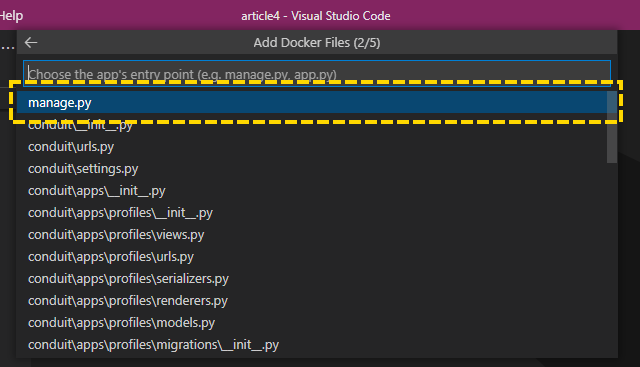Click the back arrow in Add Docker Files
Image resolution: width=640 pixels, height=367 pixels.
[x=31, y=42]
